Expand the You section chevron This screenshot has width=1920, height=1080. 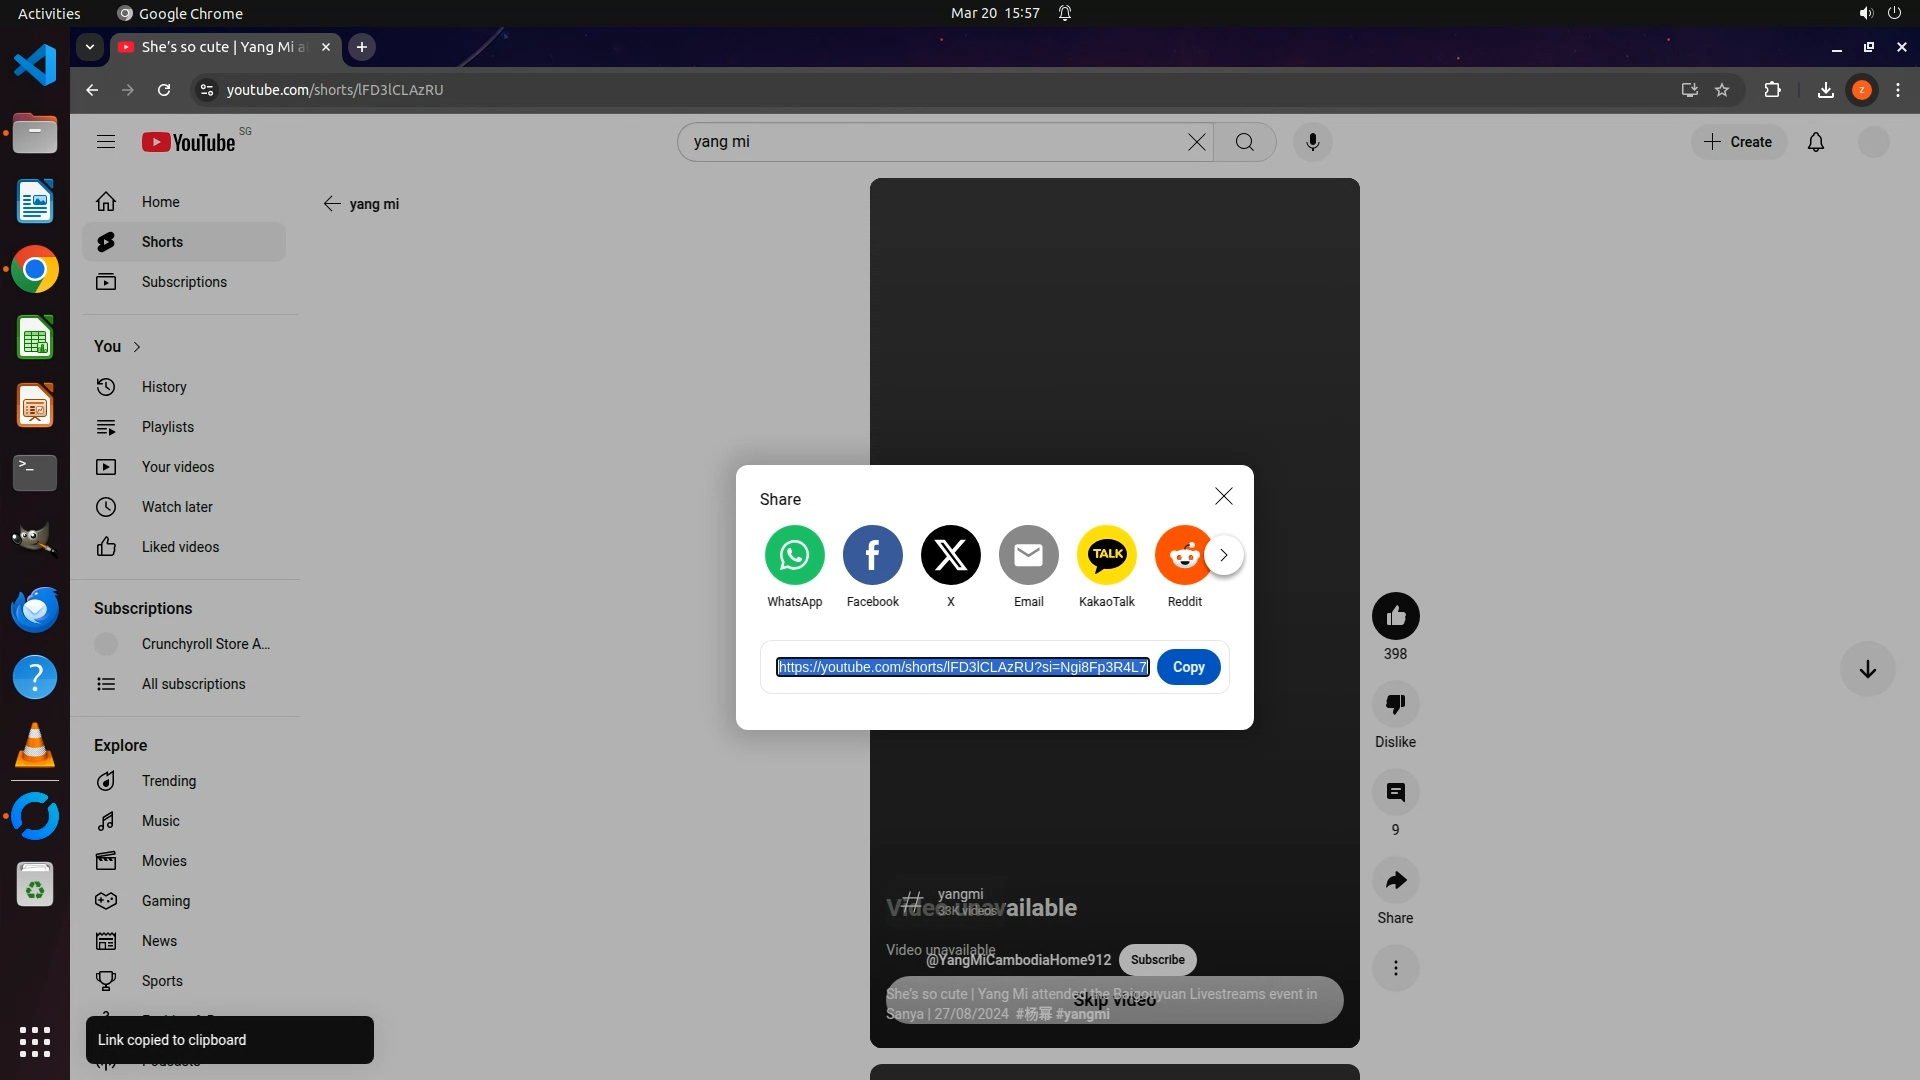137,347
